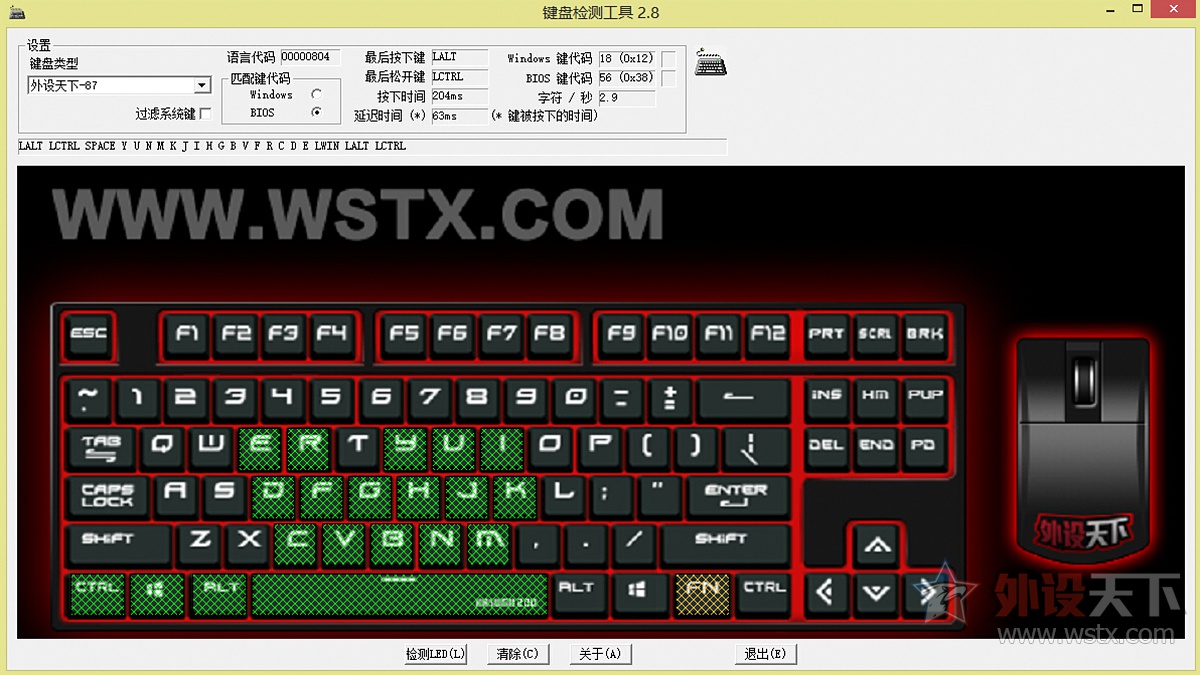Open the 键盘类型 dropdown showing 外设天下-87

click(119, 86)
